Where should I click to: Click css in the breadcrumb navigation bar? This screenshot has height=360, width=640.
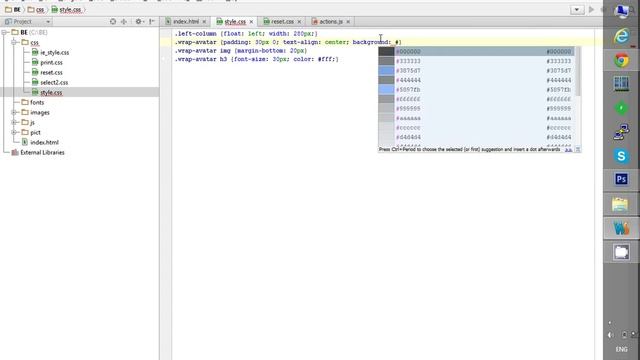coord(36,9)
